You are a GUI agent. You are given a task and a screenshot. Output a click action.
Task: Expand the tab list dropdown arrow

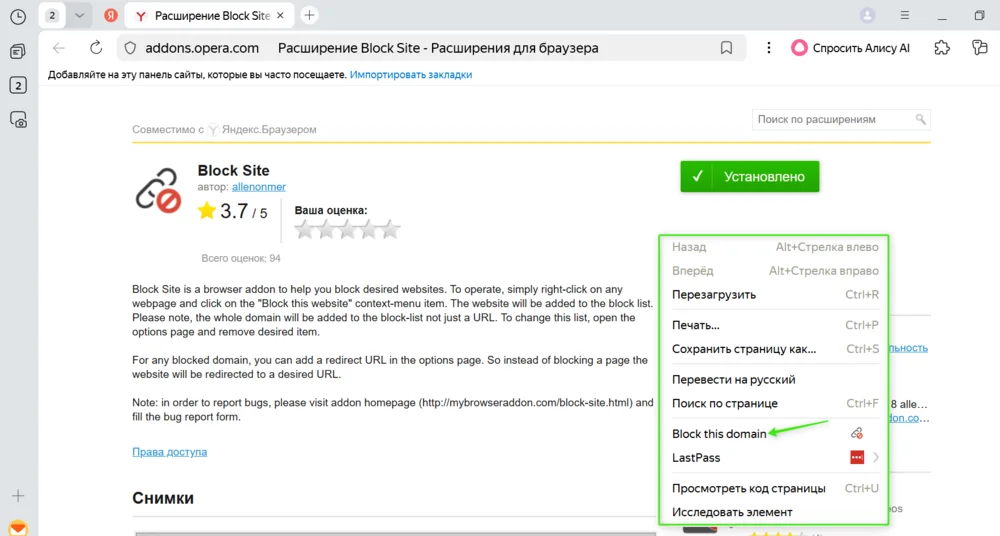tap(79, 15)
